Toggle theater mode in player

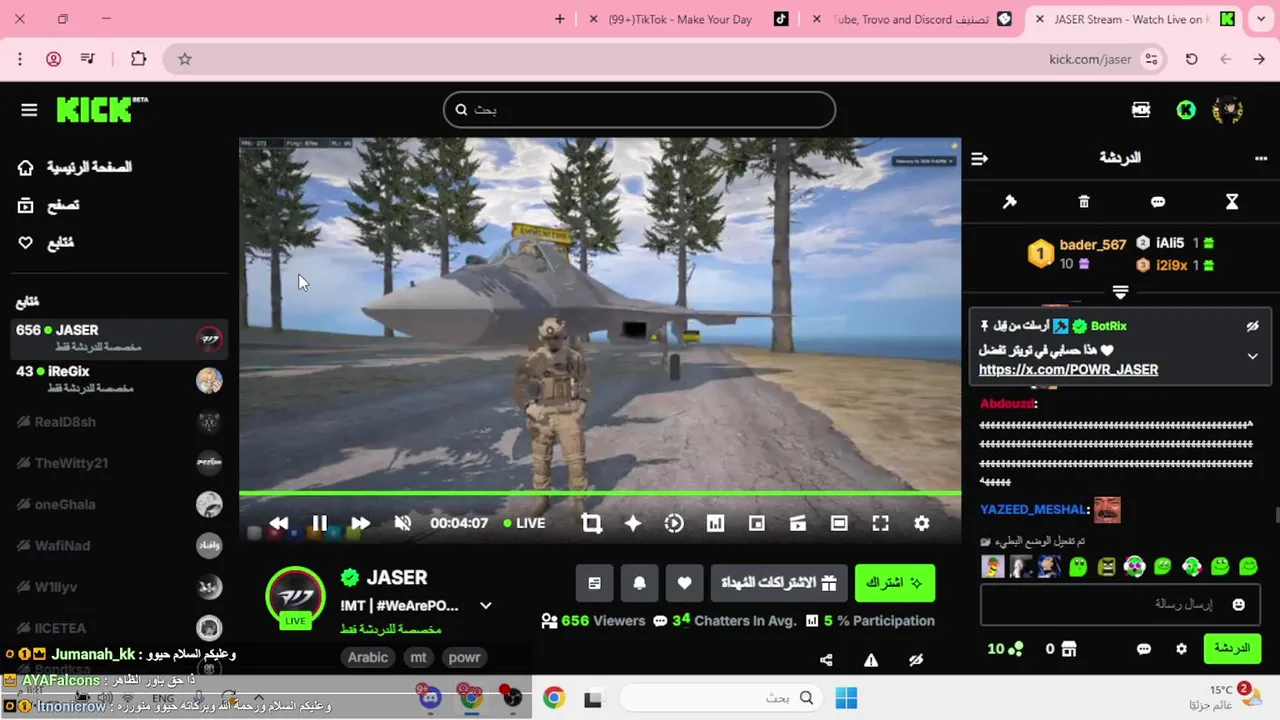(839, 523)
